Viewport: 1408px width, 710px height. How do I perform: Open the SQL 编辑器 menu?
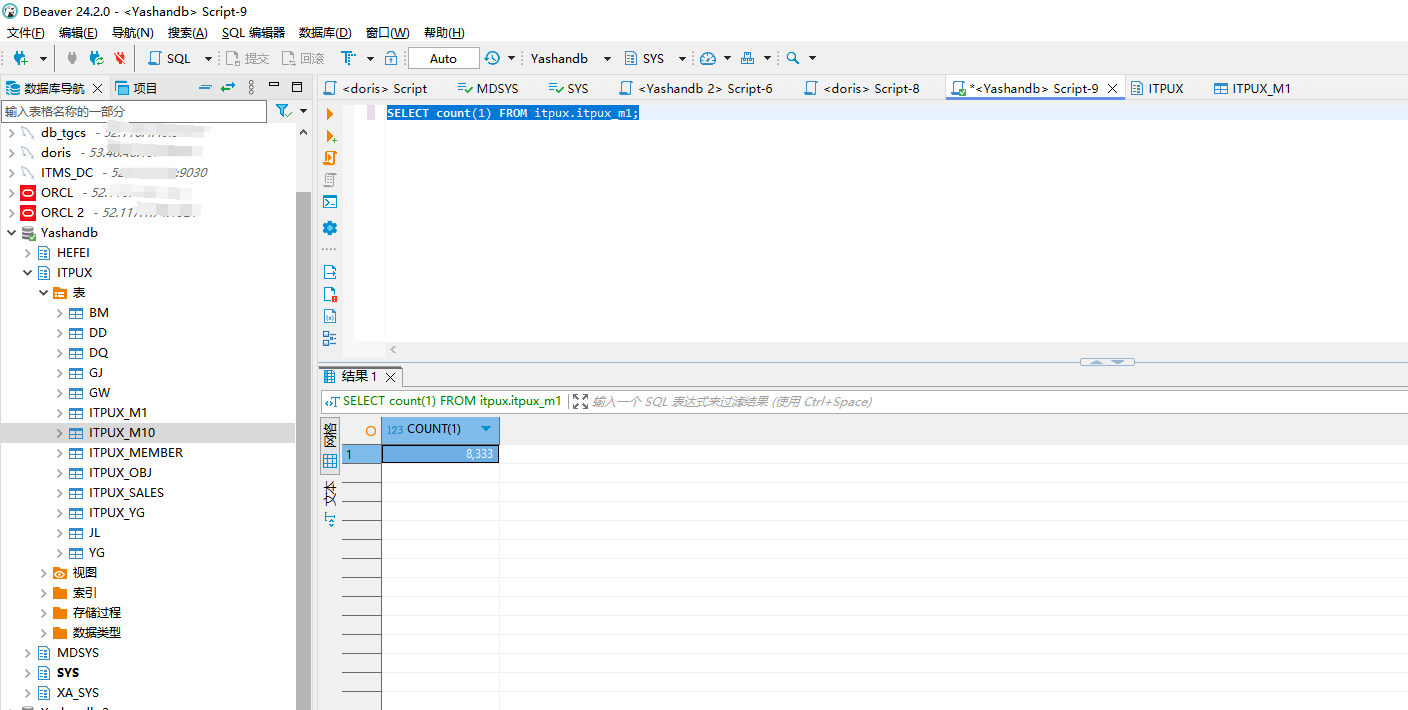(x=253, y=33)
